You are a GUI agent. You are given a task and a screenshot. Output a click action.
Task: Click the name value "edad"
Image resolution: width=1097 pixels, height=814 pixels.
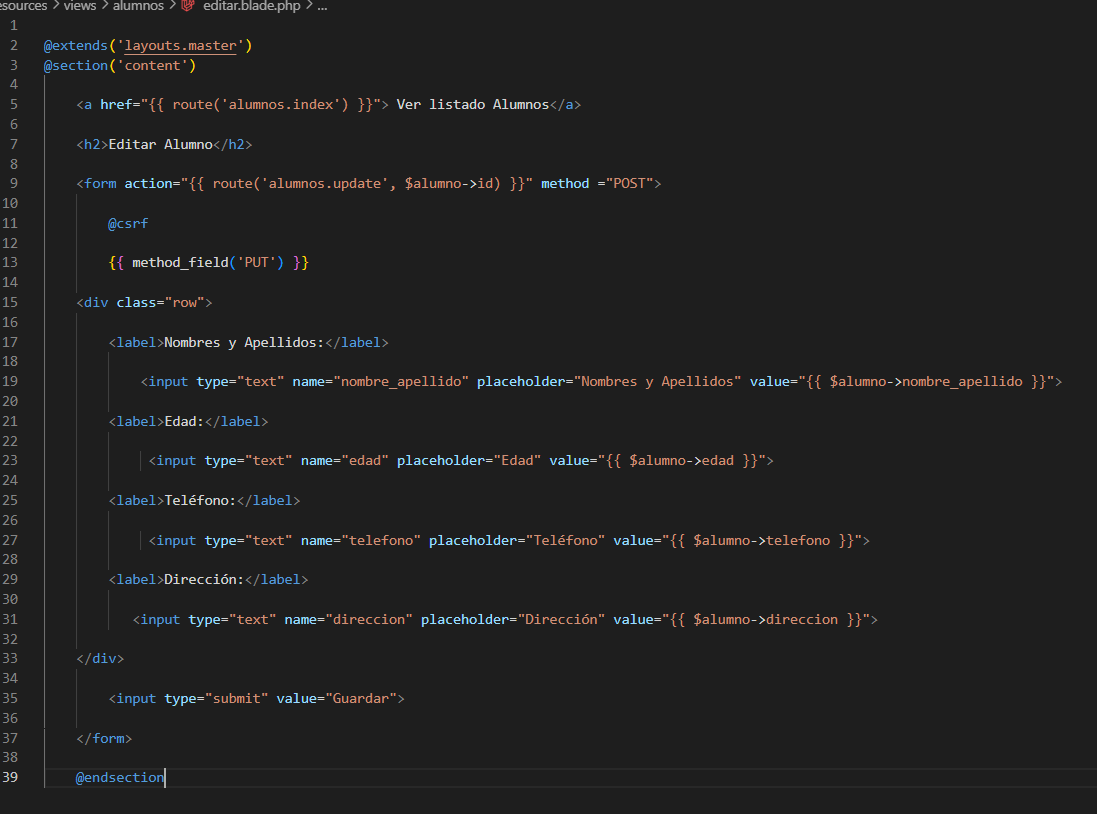pyautogui.click(x=365, y=461)
